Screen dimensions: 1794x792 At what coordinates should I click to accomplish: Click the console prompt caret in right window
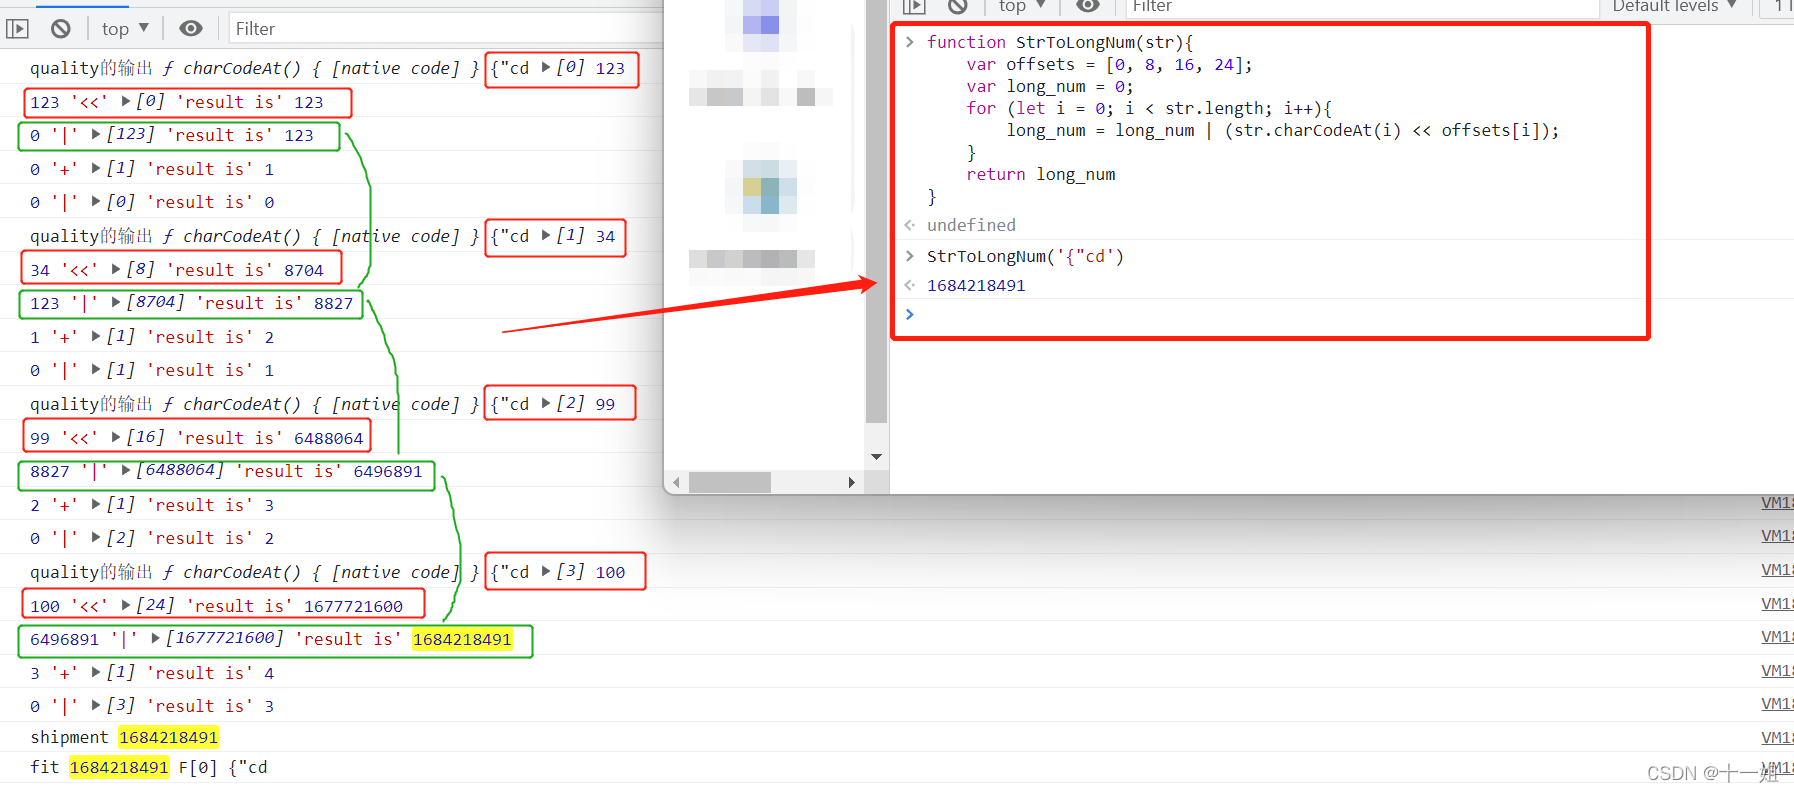click(910, 314)
